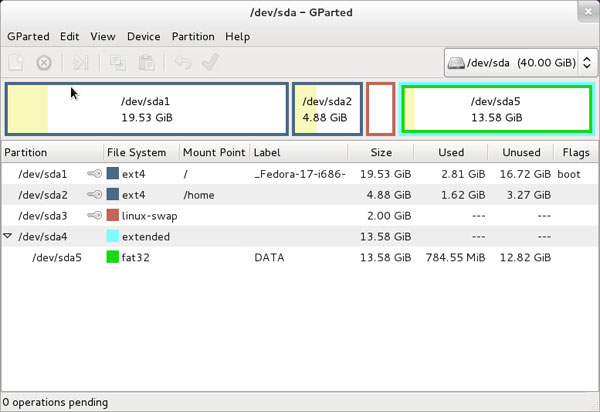
Task: Open the Edit menu
Action: tap(70, 37)
